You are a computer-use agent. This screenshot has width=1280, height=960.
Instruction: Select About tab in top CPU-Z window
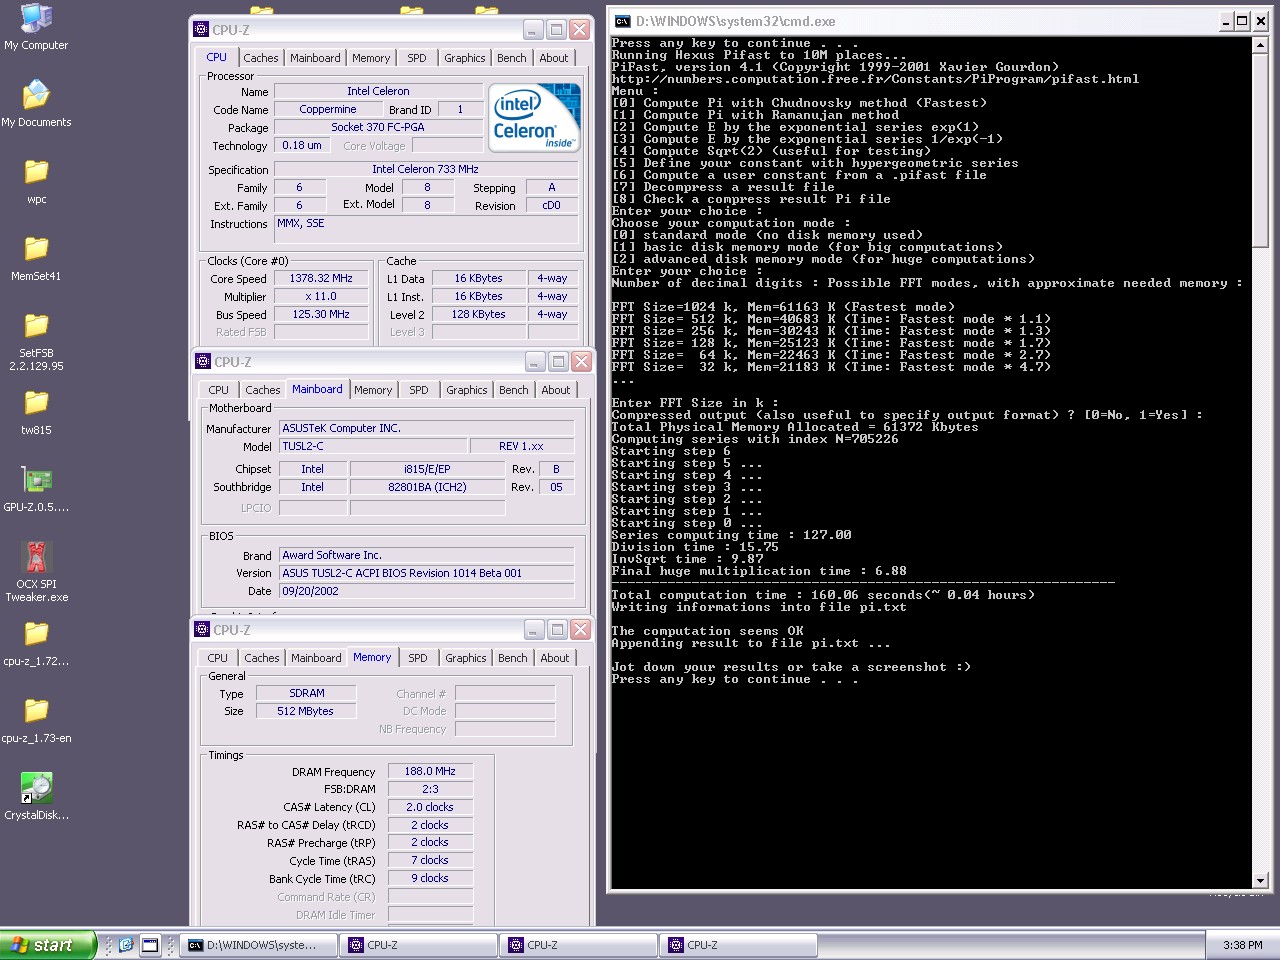pyautogui.click(x=554, y=58)
